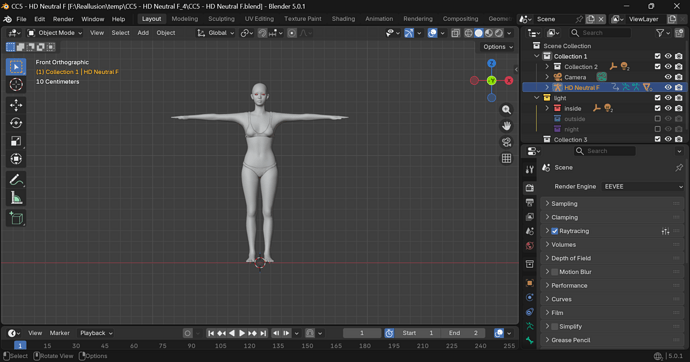Toggle X-ray display in viewport header

point(455,33)
